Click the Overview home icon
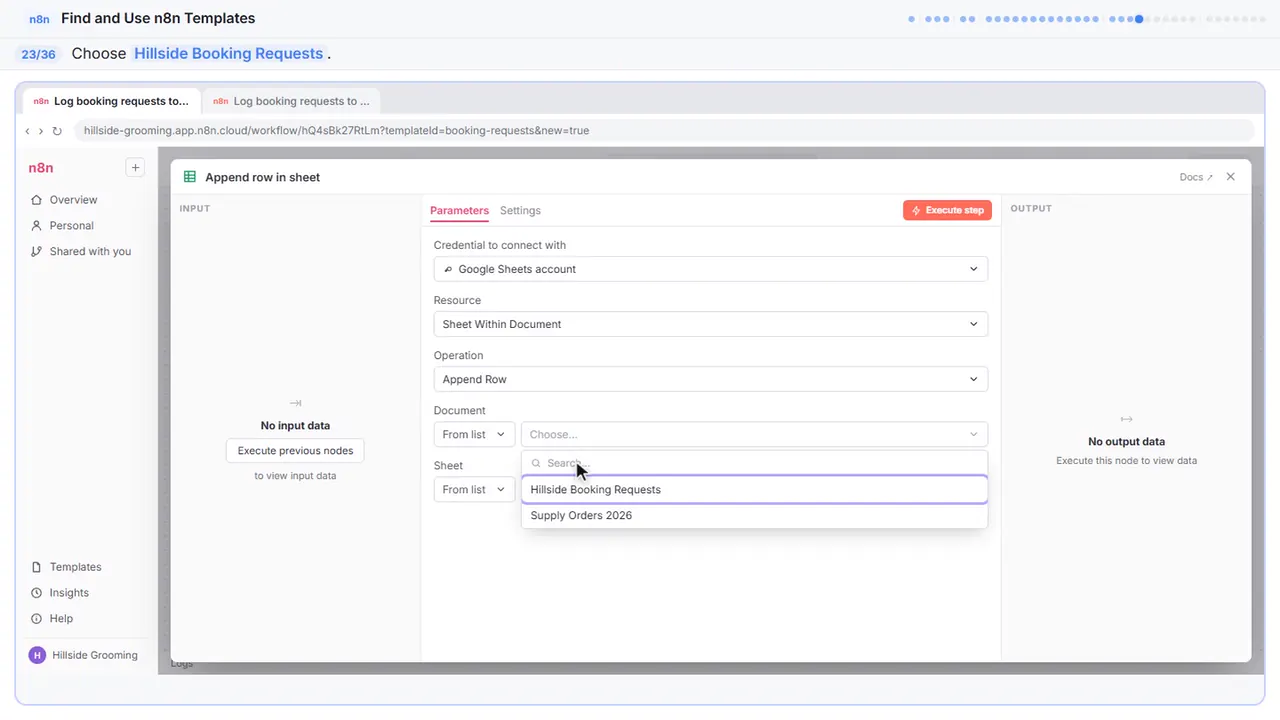The width and height of the screenshot is (1280, 720). pos(37,200)
